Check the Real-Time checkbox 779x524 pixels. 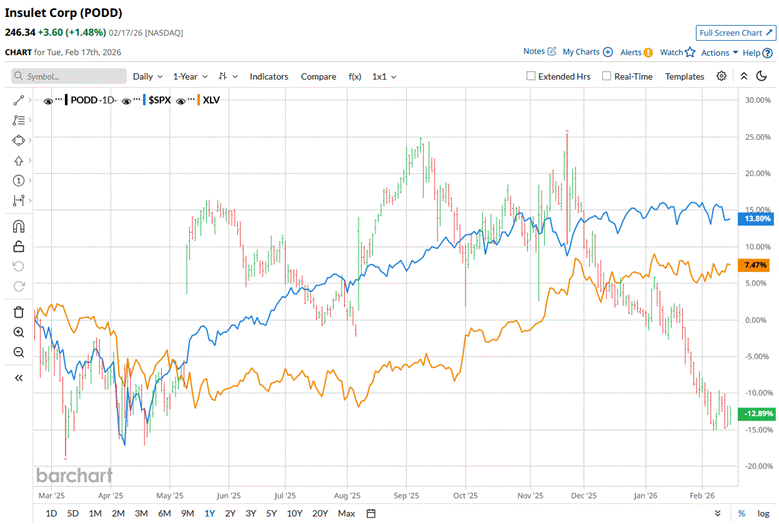pyautogui.click(x=607, y=76)
